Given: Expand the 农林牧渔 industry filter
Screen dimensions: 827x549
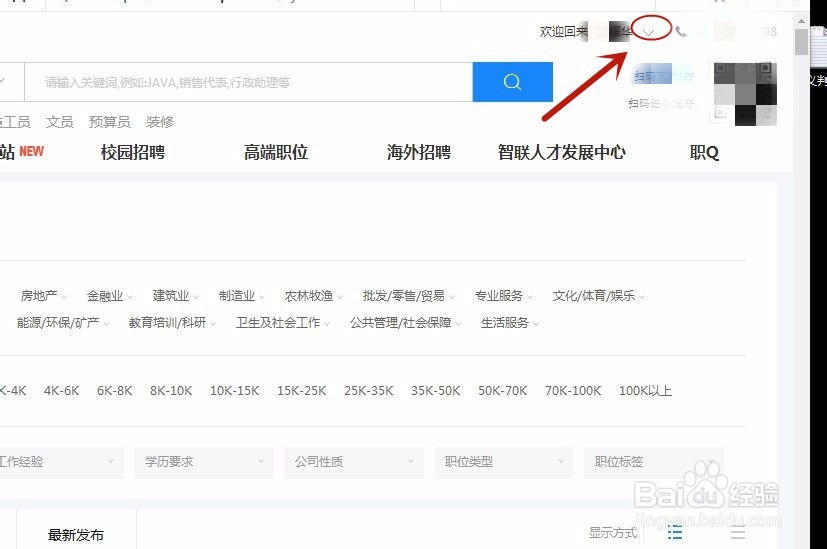Looking at the screenshot, I should point(313,296).
